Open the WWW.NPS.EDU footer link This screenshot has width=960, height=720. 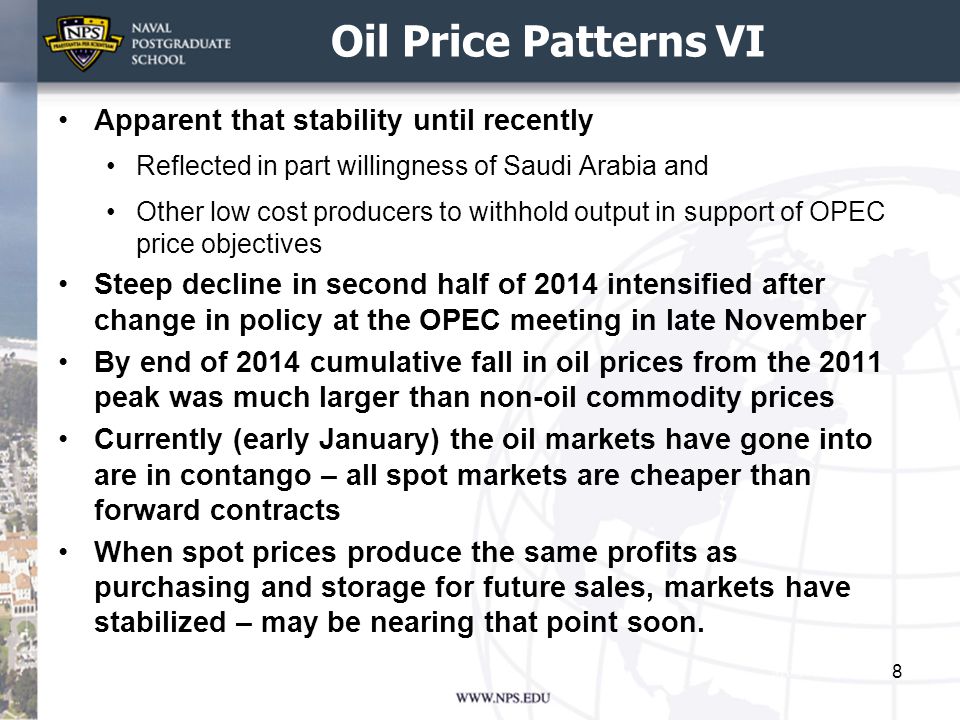[x=503, y=698]
